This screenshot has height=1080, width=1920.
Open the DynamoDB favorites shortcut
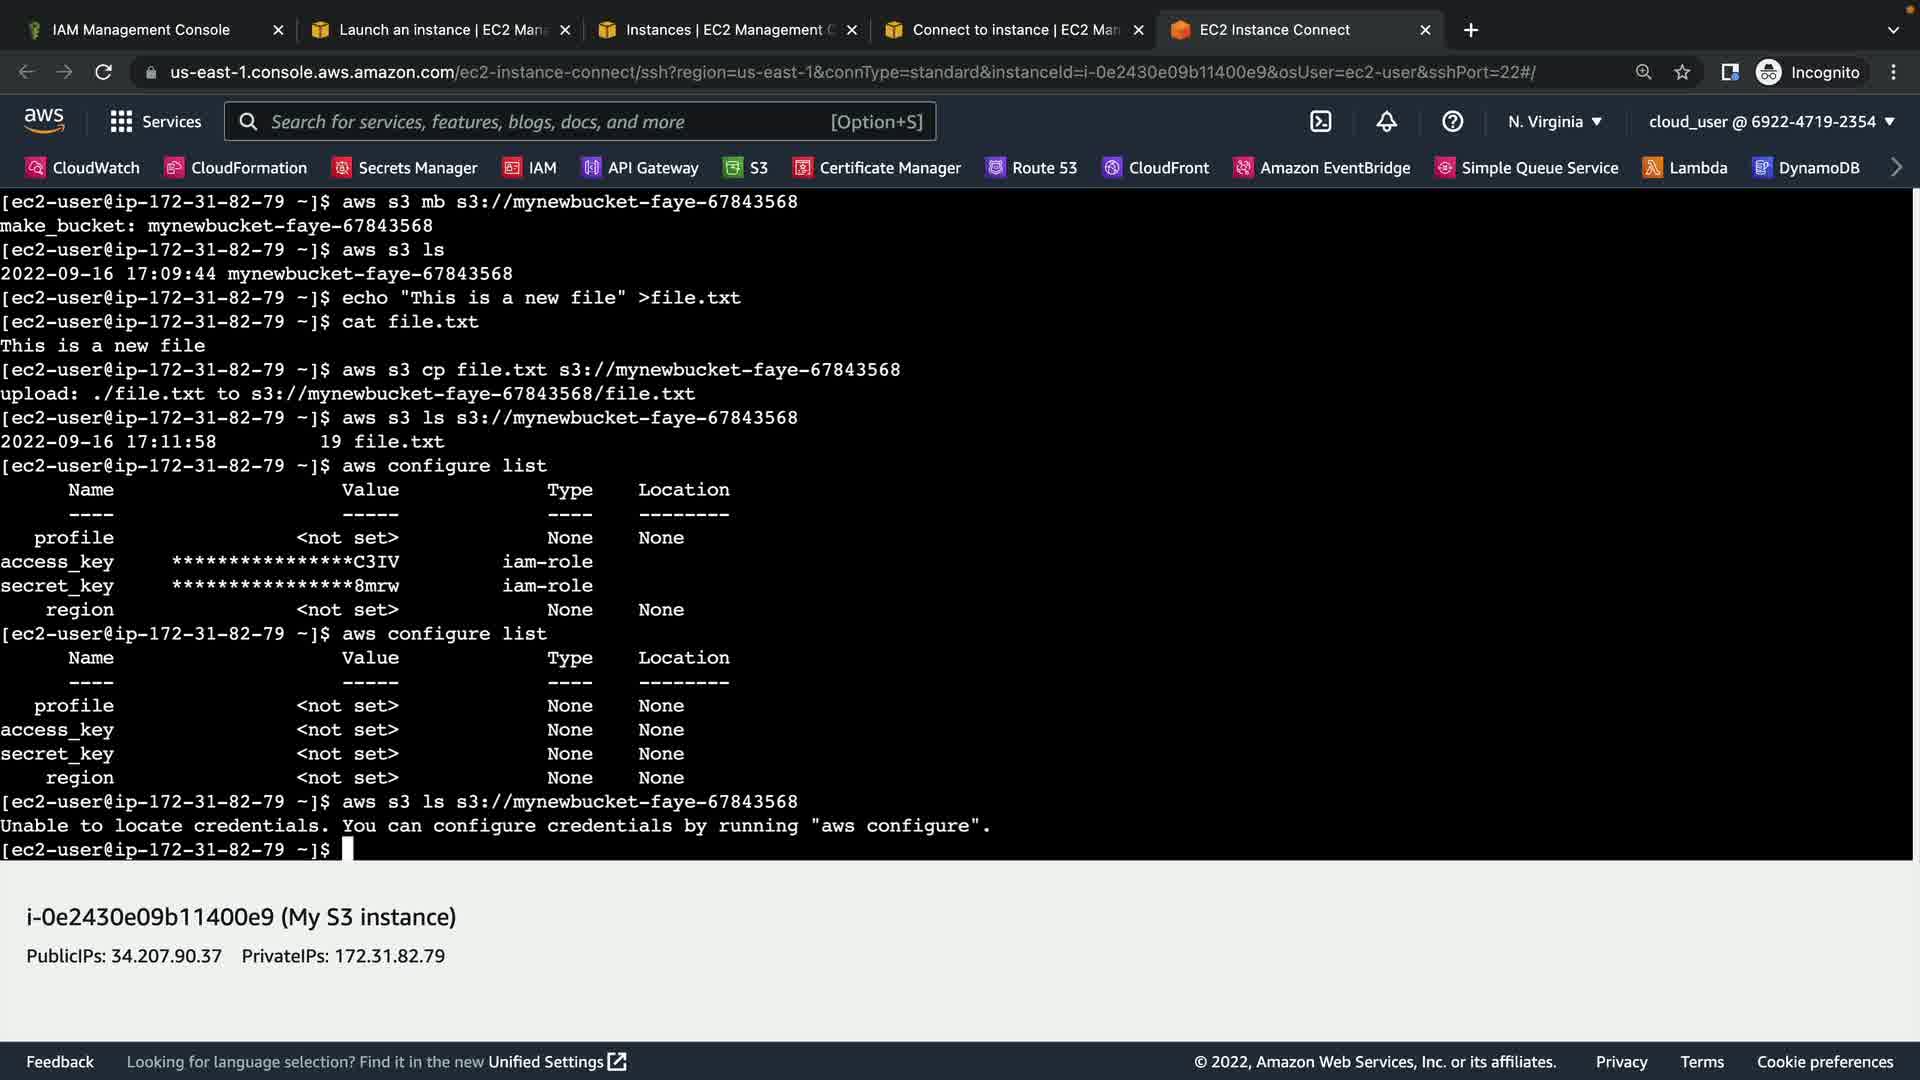point(1806,168)
